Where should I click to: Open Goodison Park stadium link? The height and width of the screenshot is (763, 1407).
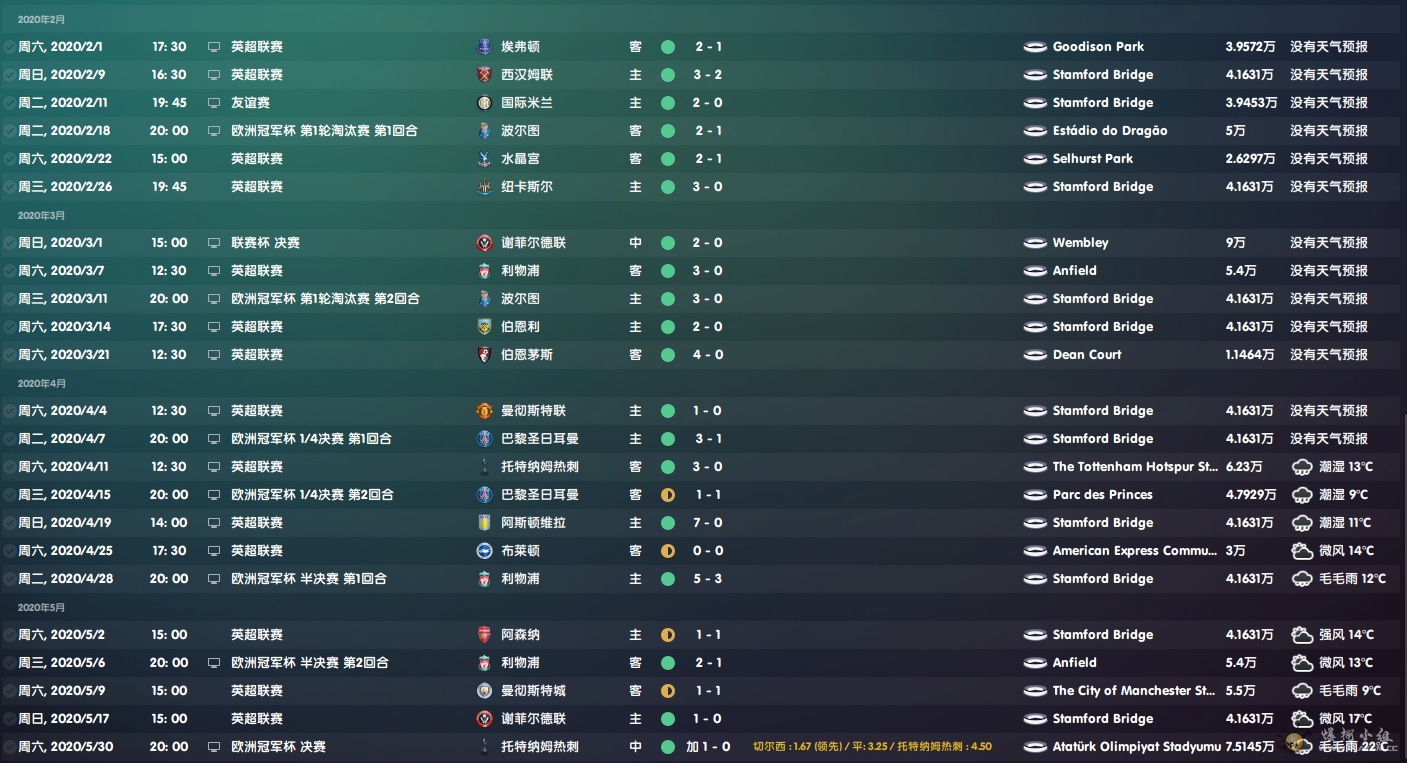1098,46
